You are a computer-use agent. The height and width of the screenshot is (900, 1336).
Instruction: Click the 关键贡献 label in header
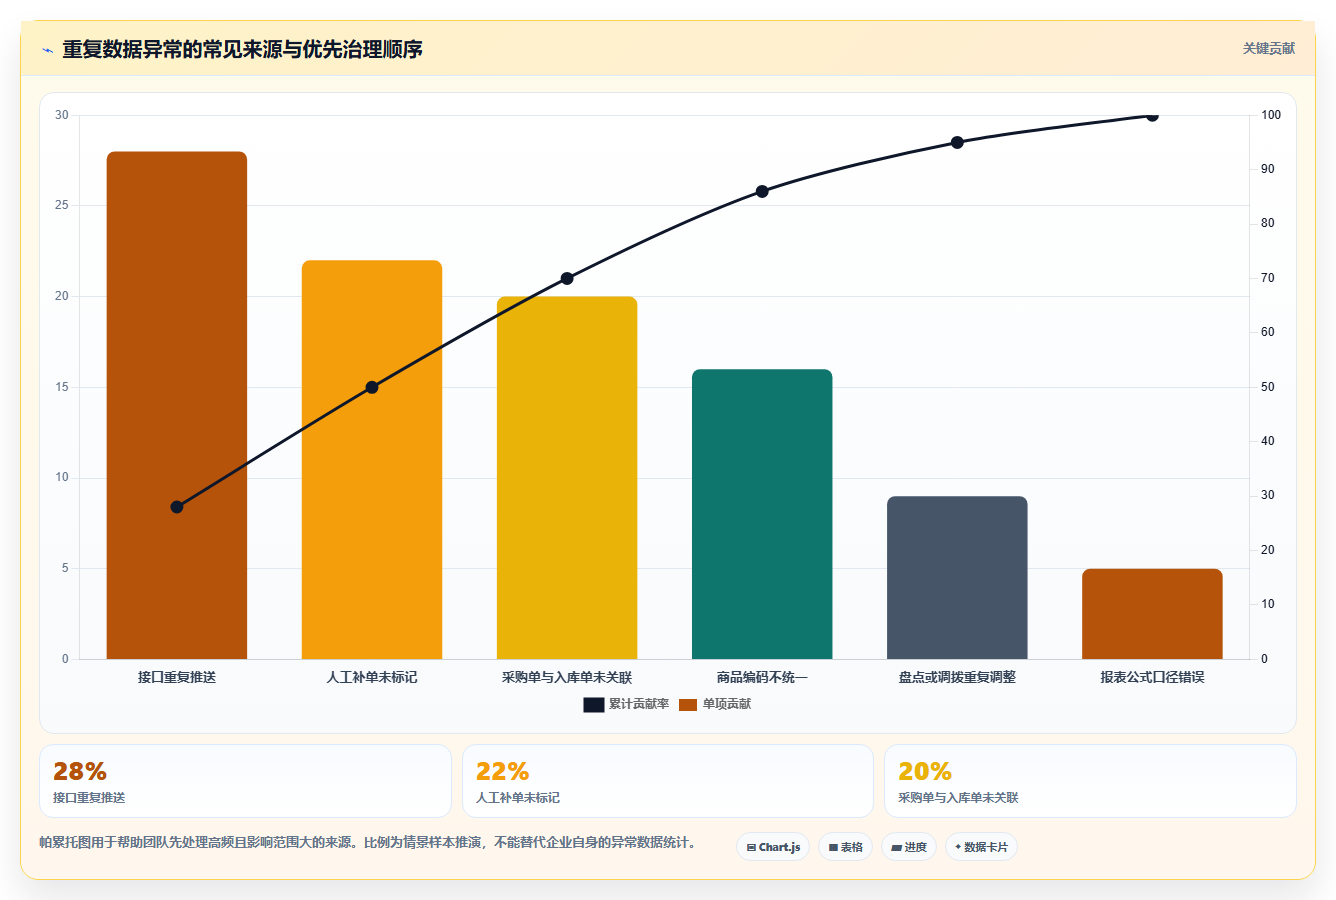[1268, 48]
